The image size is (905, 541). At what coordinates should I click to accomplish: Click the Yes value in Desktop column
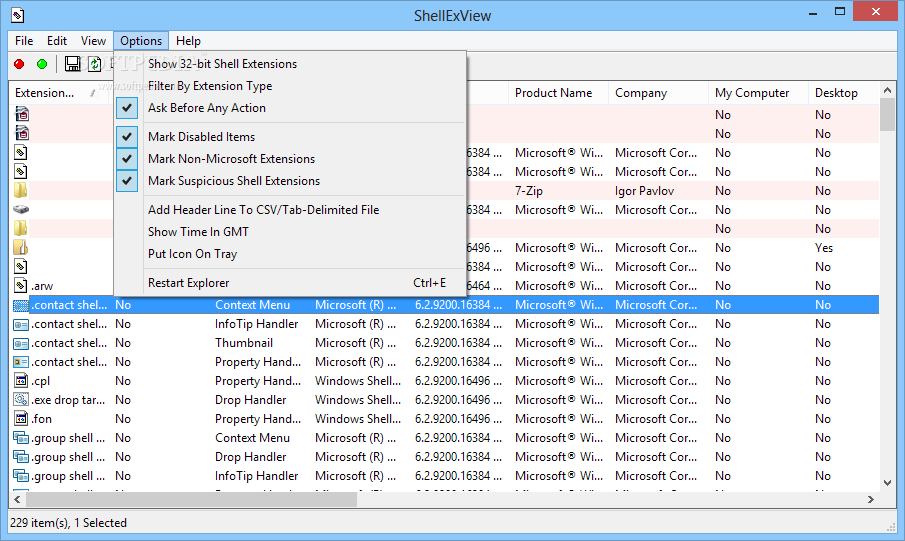point(824,248)
